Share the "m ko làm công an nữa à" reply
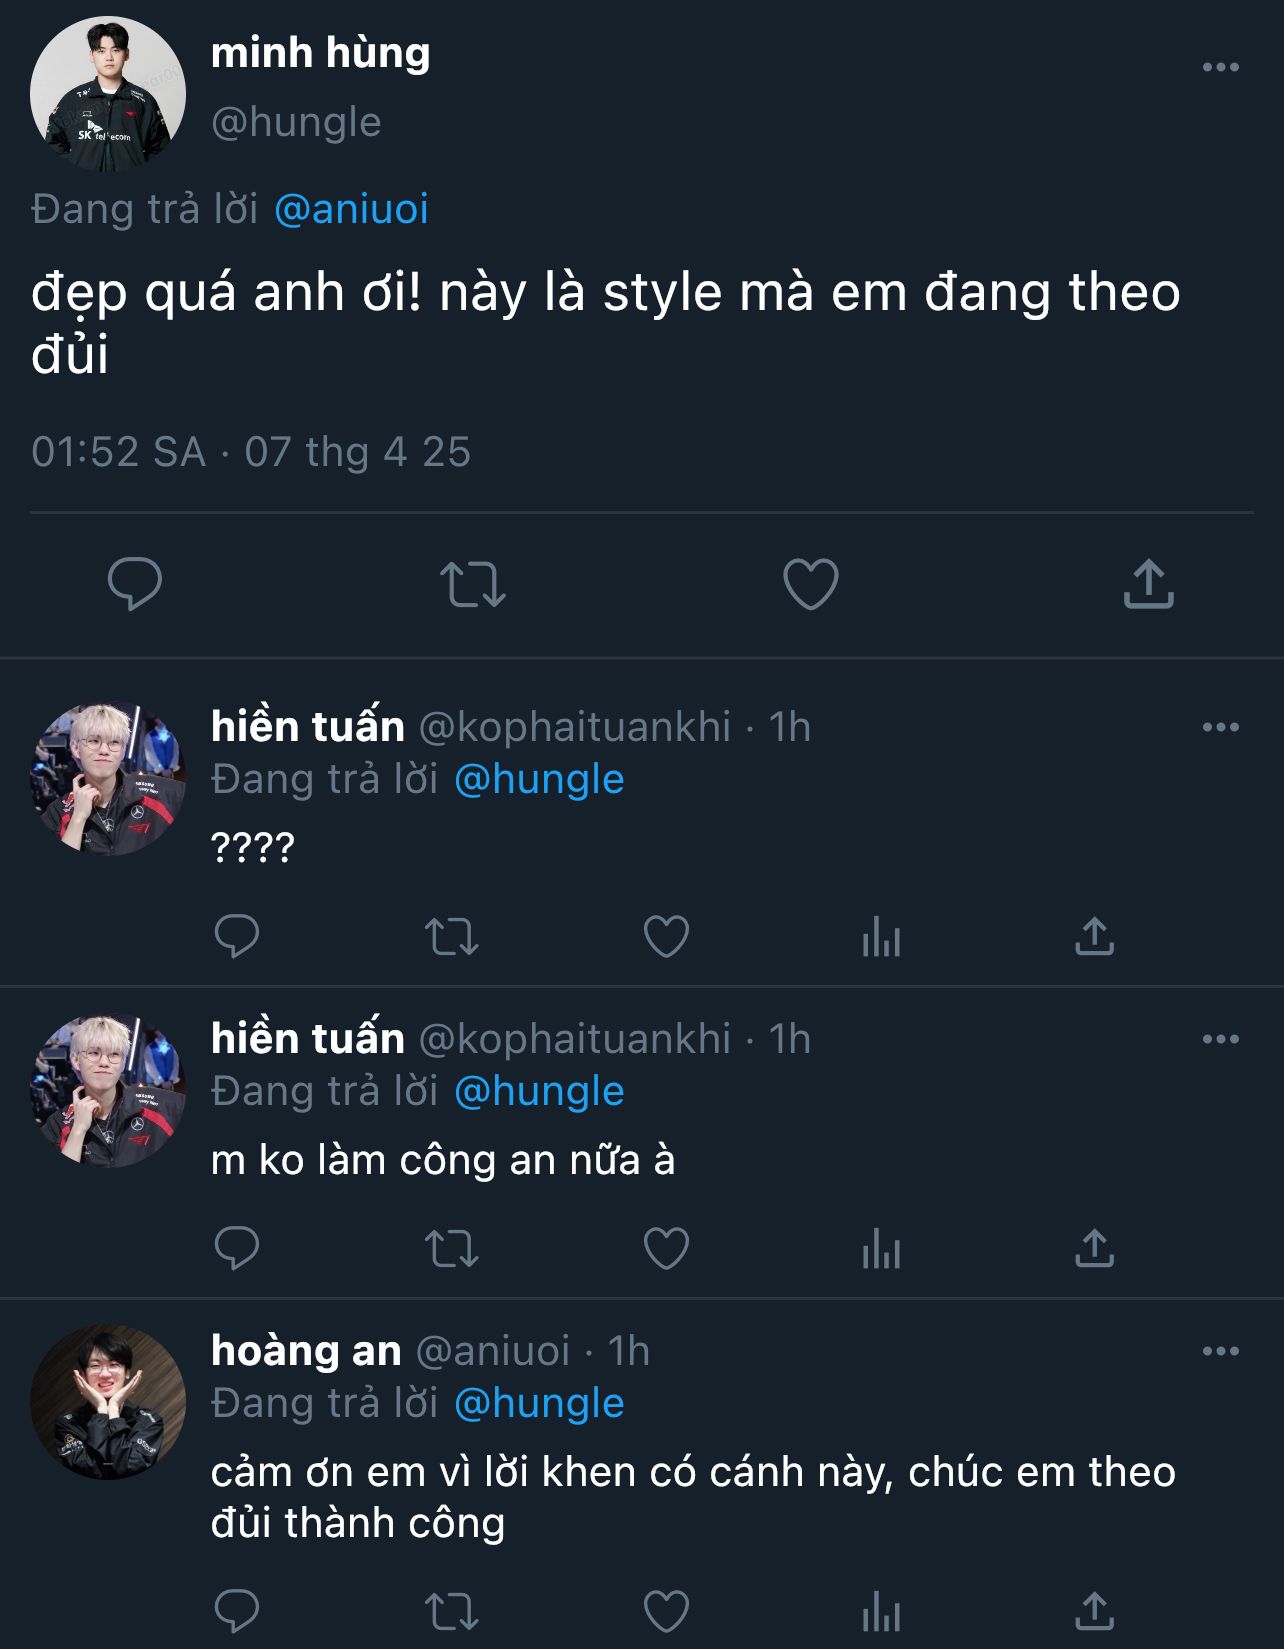1284x1649 pixels. [1094, 1248]
